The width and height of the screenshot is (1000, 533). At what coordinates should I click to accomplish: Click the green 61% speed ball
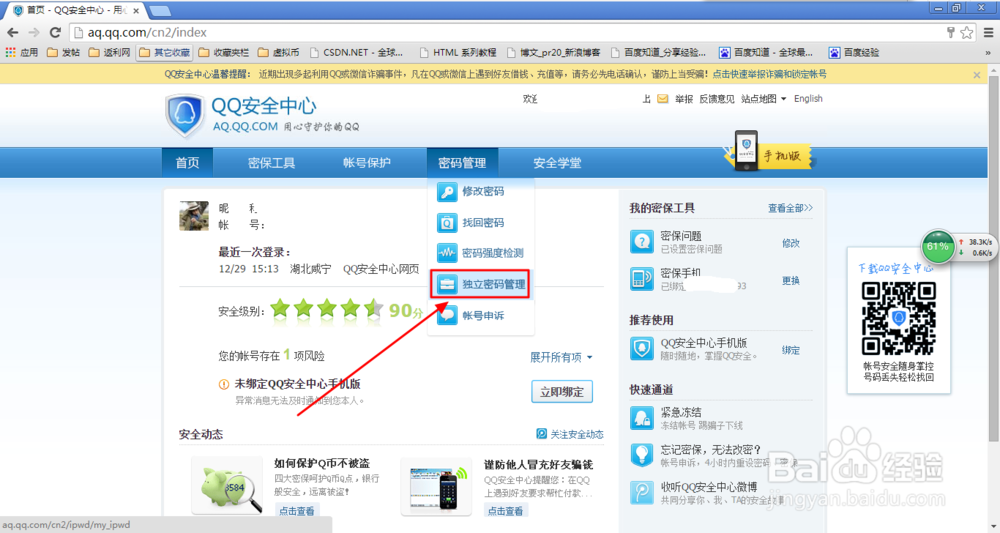pyautogui.click(x=938, y=246)
